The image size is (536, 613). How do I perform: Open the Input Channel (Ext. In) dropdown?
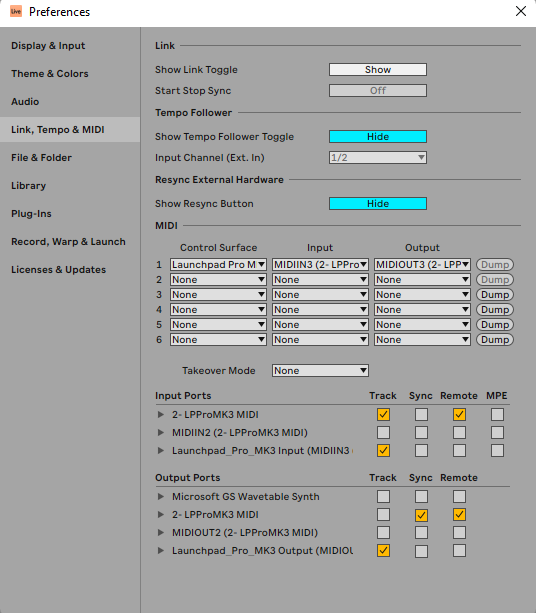[378, 158]
